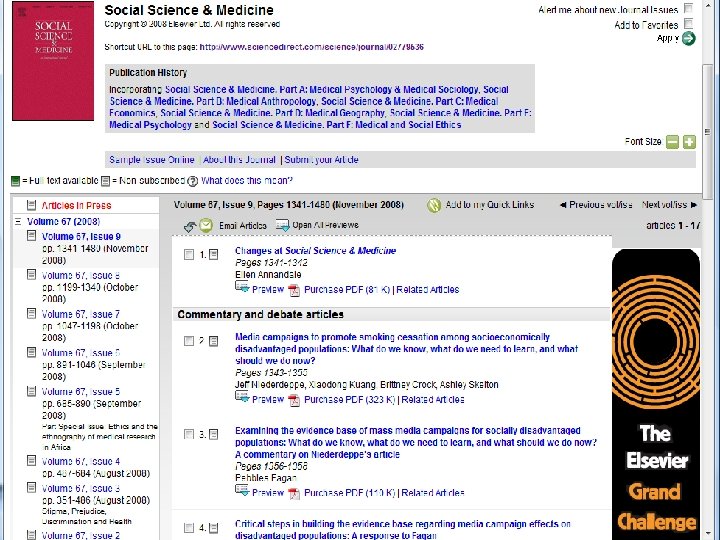Click document icon next to Volume 67, Issue 9
The height and width of the screenshot is (540, 720).
(x=31, y=236)
